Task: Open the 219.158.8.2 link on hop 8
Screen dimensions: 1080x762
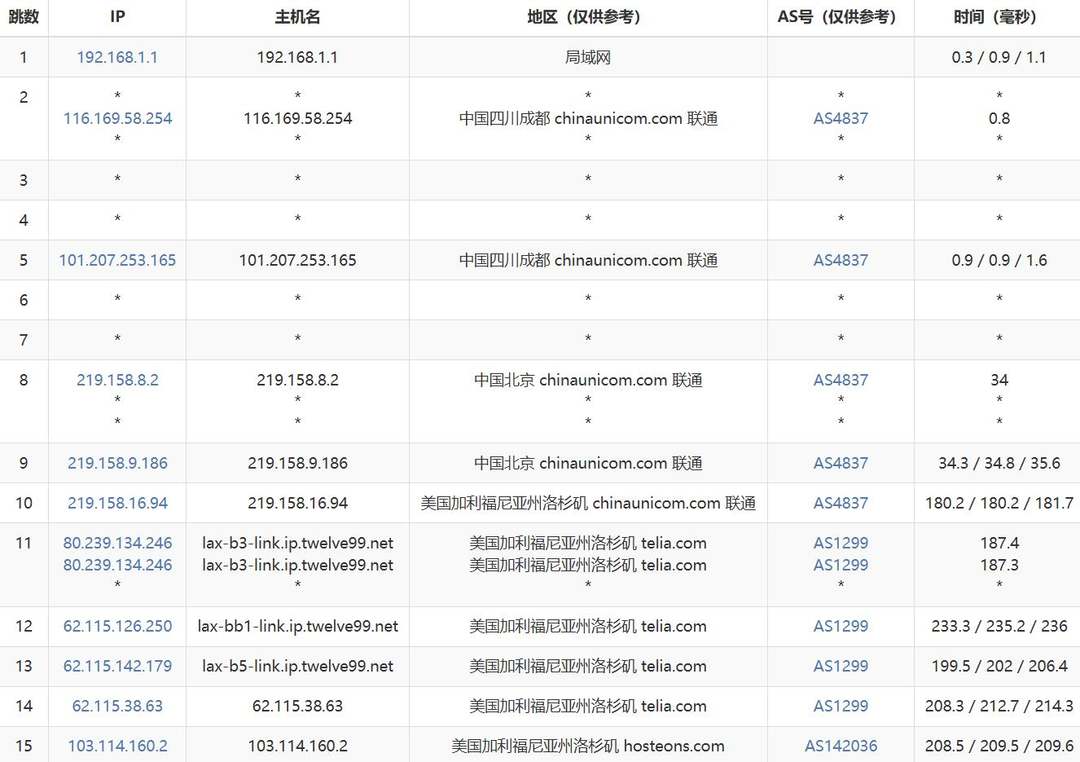Action: (x=116, y=380)
